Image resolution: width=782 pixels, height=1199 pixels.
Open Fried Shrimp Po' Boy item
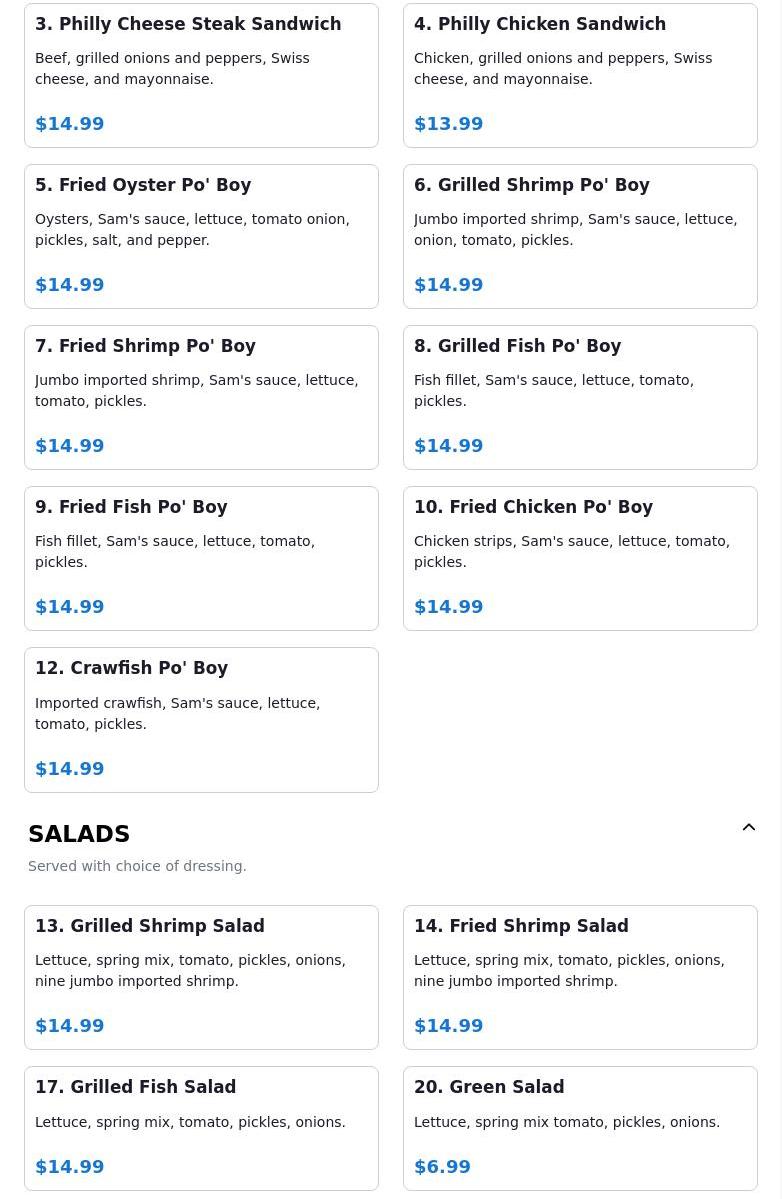pos(201,398)
